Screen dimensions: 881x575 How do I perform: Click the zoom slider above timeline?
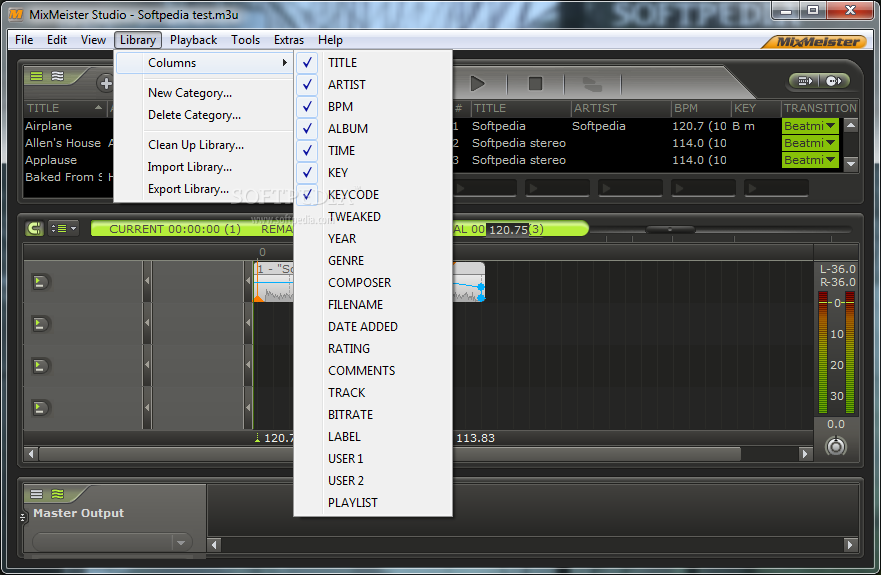click(x=670, y=229)
